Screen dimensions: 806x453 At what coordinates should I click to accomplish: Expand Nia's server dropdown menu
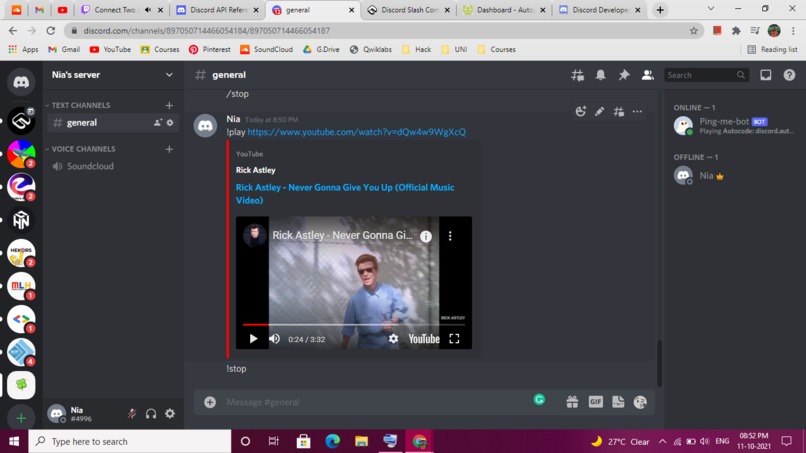tap(169, 75)
